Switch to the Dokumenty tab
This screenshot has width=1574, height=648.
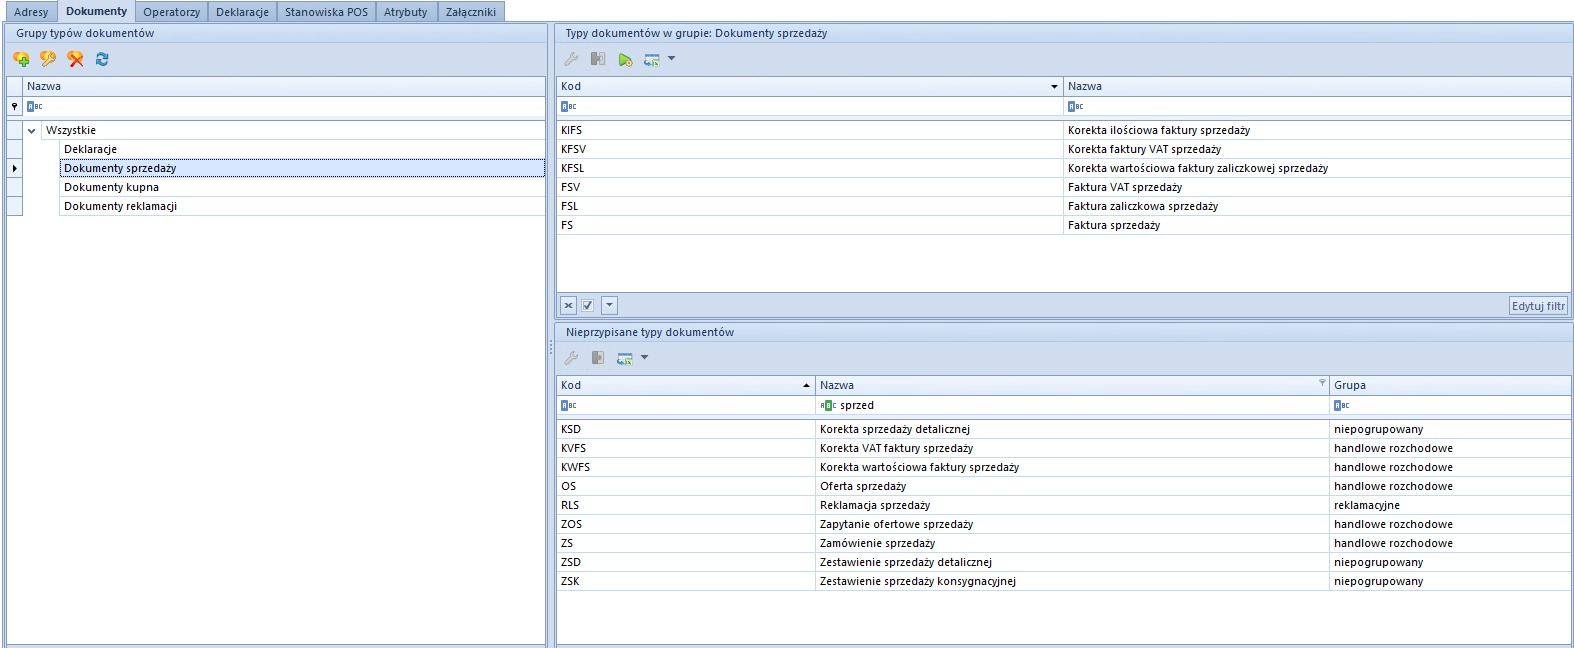point(96,11)
